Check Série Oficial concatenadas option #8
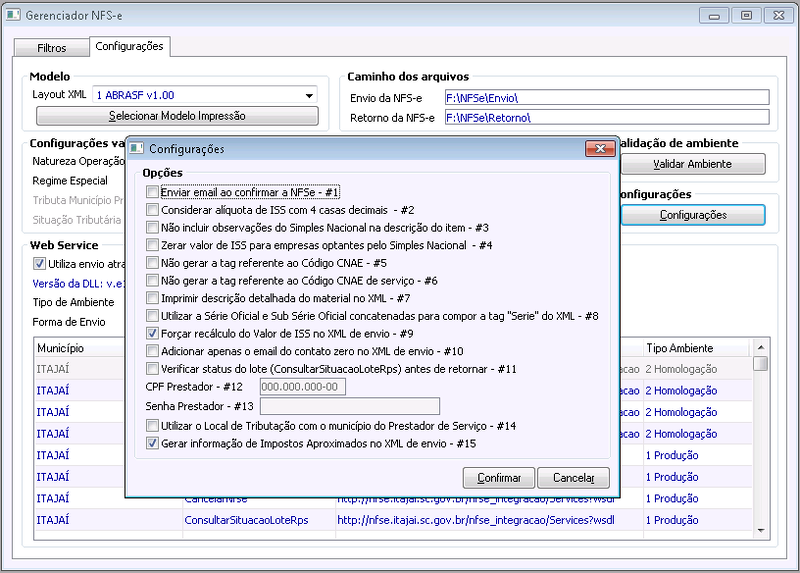The image size is (800, 573). 152,316
